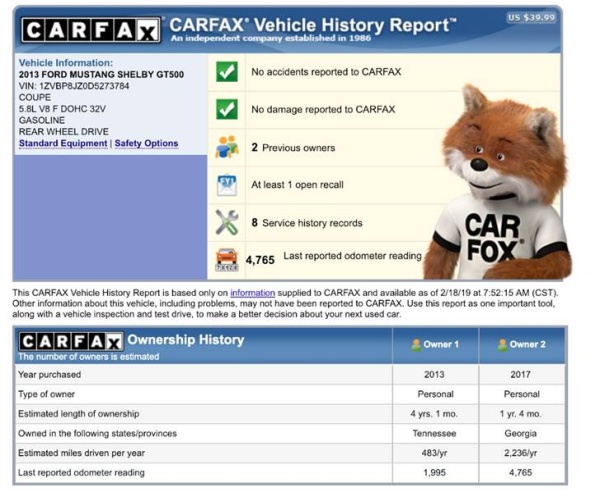Click the US $39.99 price badge

click(533, 17)
